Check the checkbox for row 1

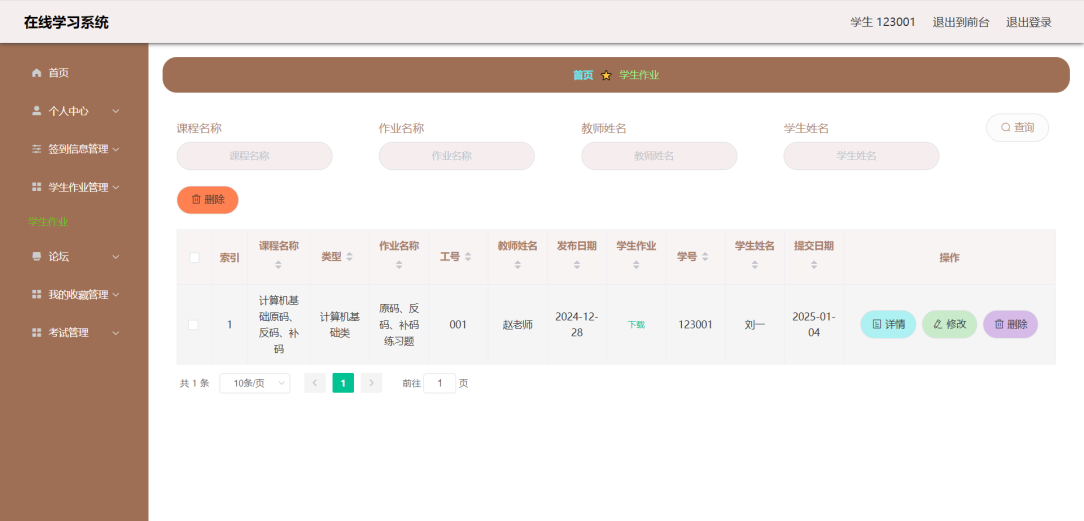pos(194,324)
